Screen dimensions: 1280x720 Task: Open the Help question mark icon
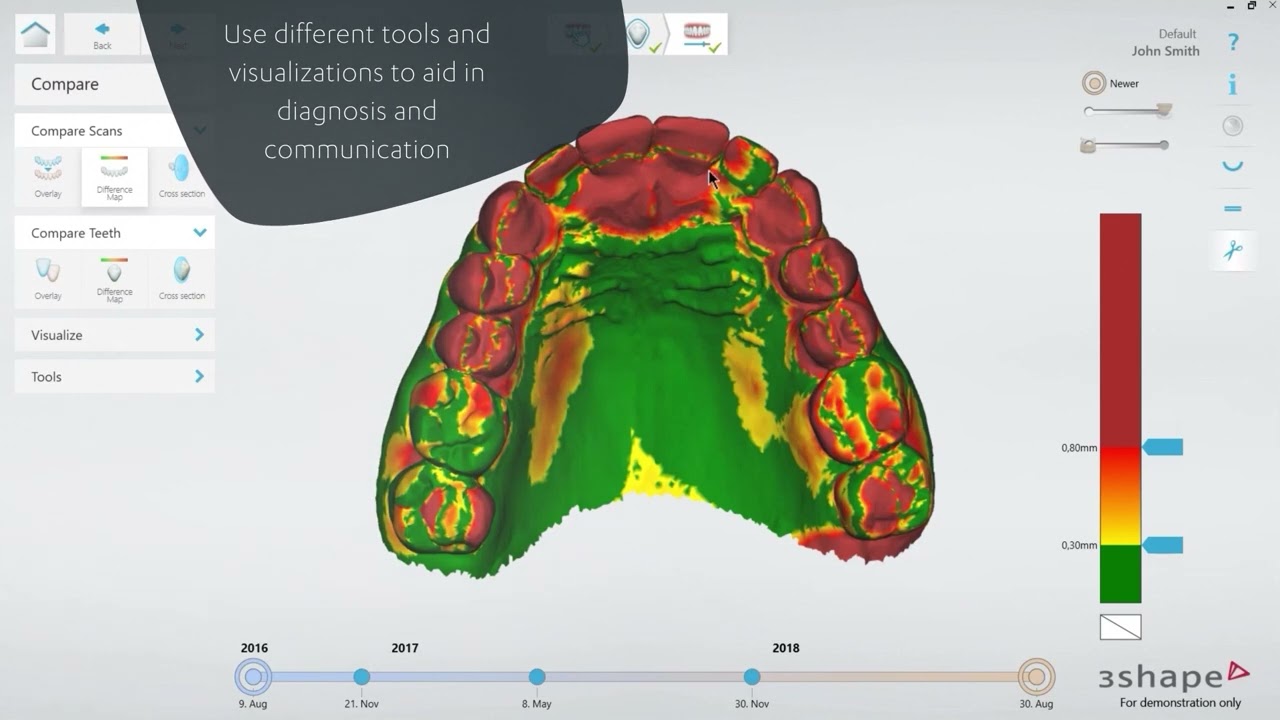point(1233,42)
